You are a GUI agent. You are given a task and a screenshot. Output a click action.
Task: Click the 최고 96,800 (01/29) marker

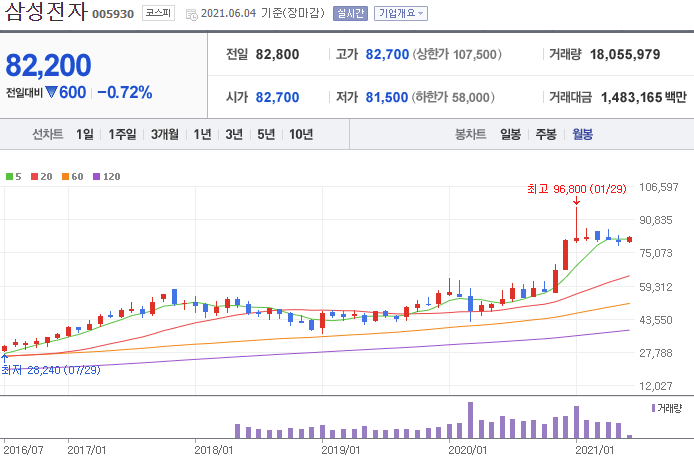(x=577, y=189)
